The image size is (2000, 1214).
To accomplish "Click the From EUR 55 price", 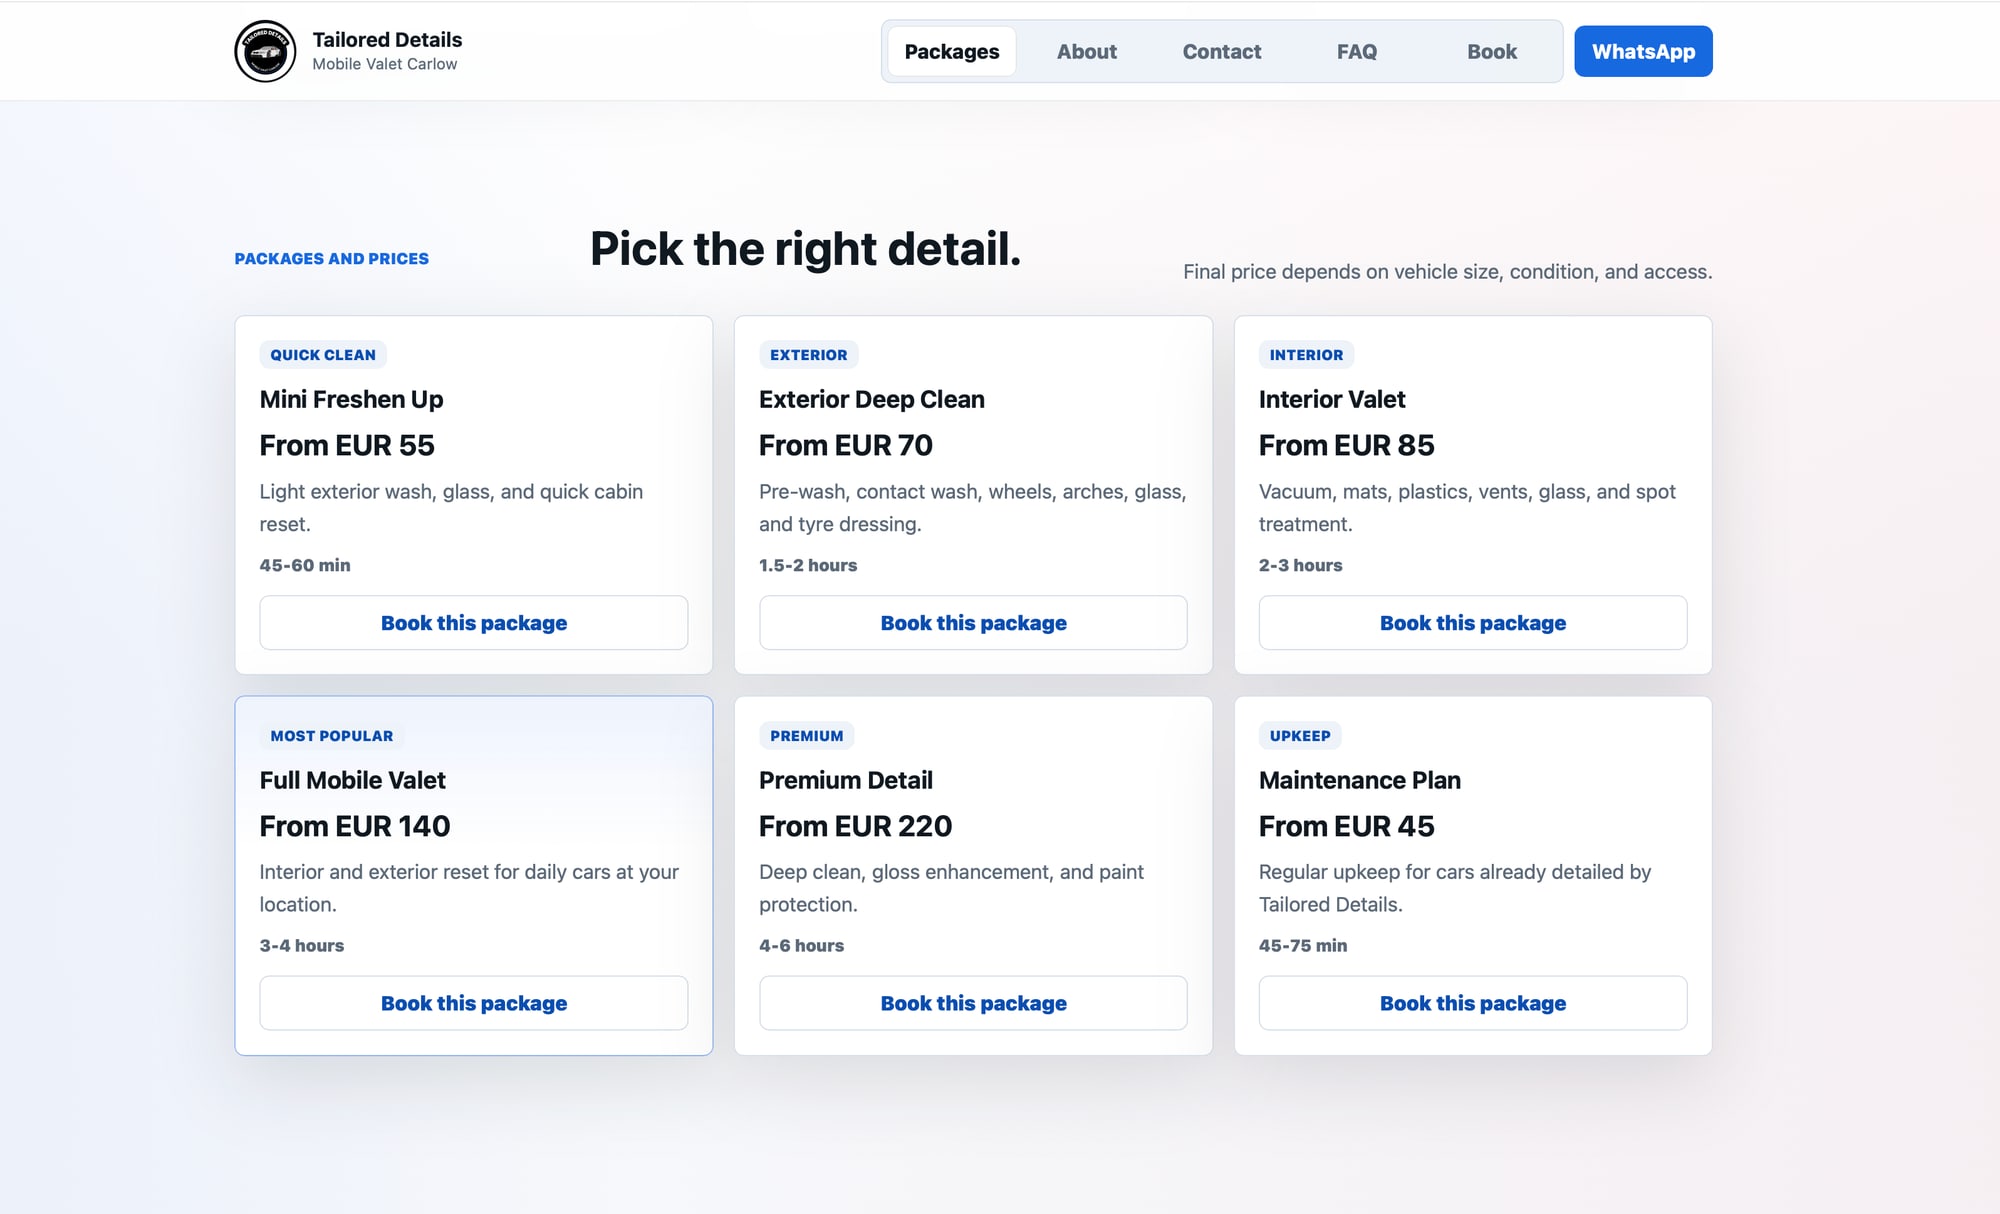I will (347, 445).
